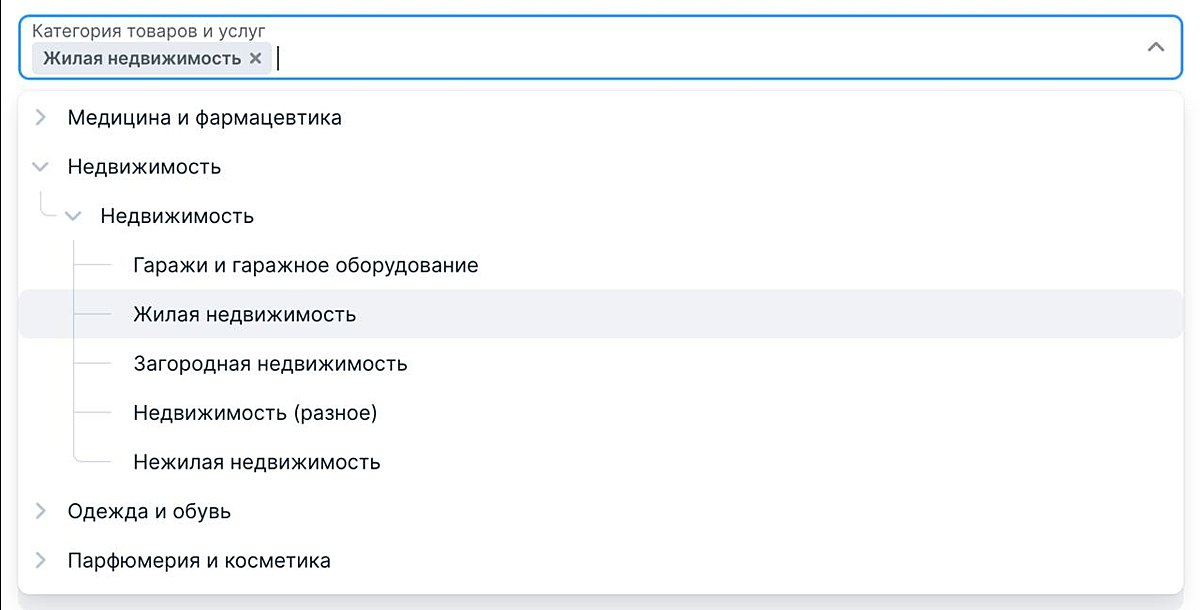
Task: Click the nested Недвижимость subcategory label
Action: tap(177, 216)
